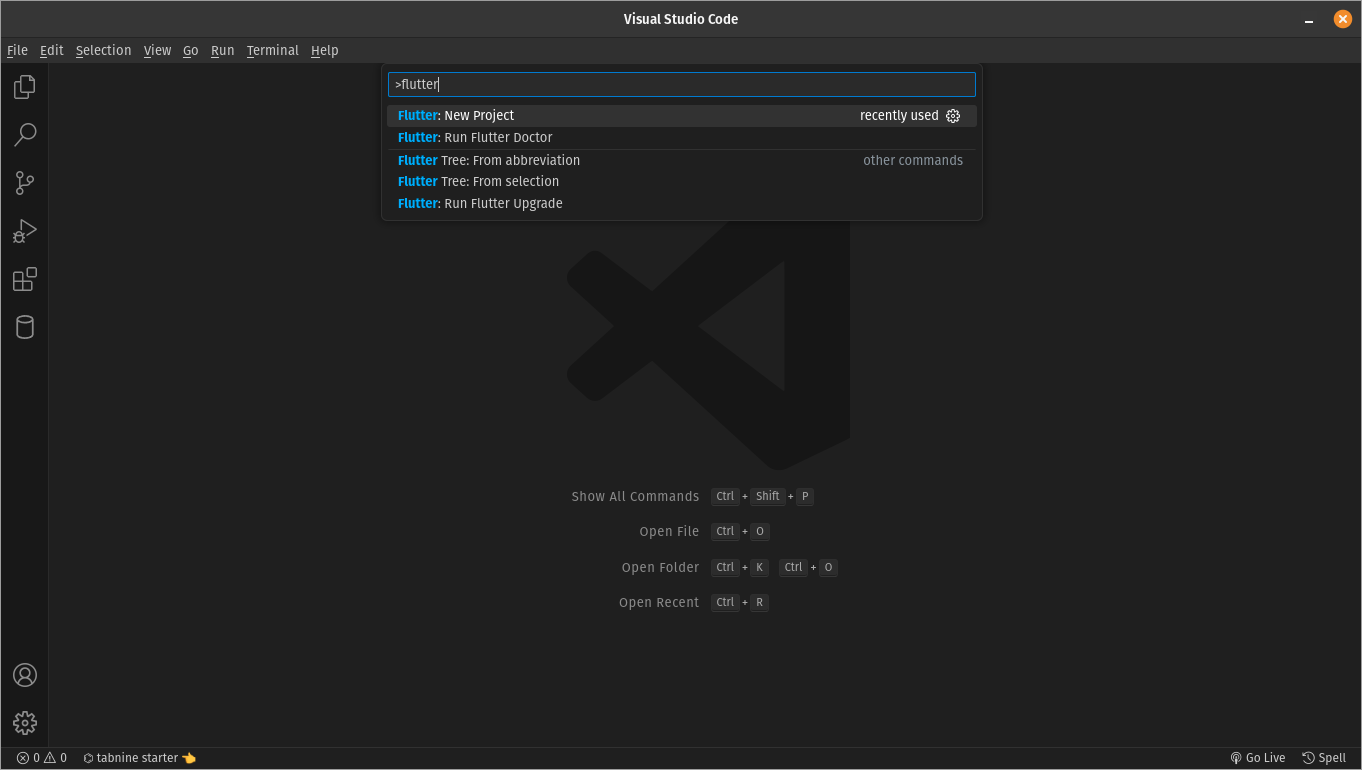Start Go Live server from status bar

point(1258,758)
